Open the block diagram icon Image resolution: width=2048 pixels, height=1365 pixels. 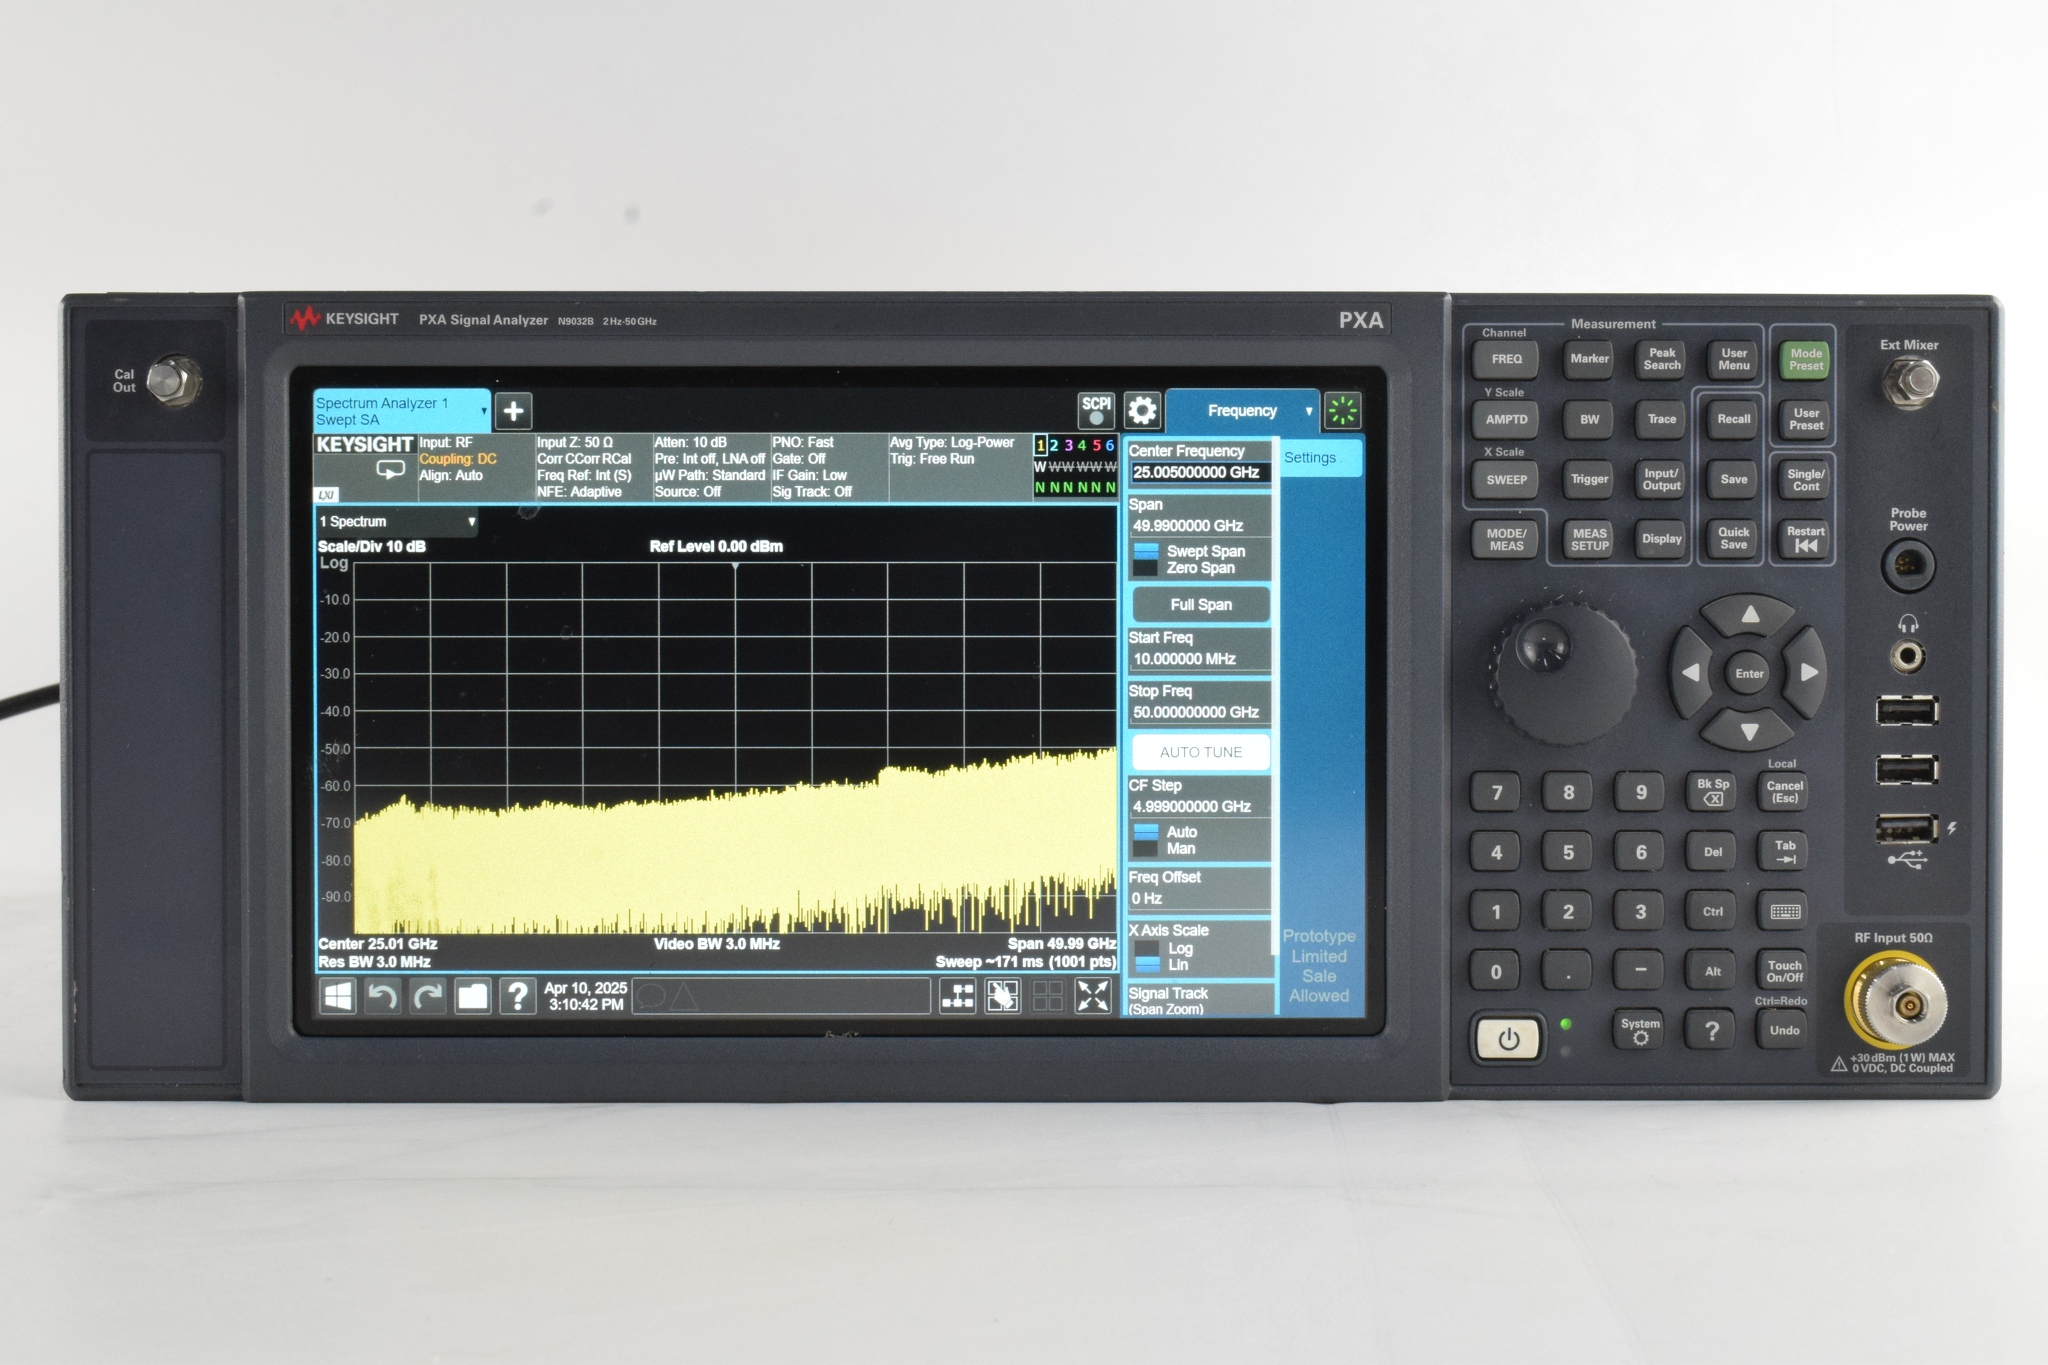pyautogui.click(x=958, y=996)
